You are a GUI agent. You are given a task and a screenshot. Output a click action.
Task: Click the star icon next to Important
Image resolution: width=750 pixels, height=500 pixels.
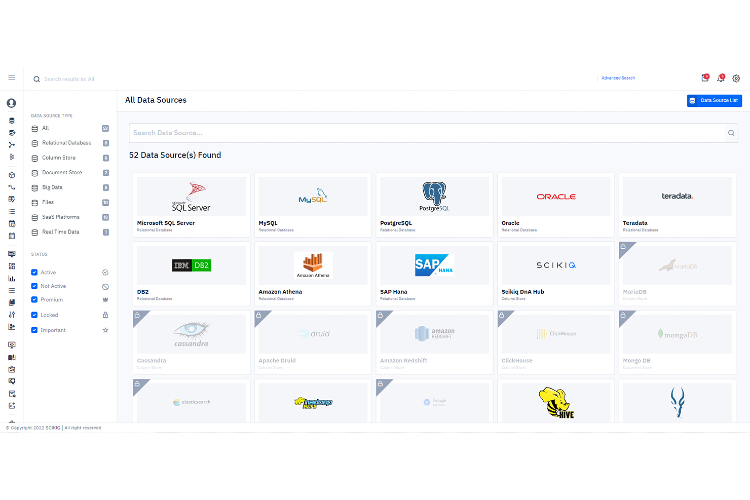point(105,330)
